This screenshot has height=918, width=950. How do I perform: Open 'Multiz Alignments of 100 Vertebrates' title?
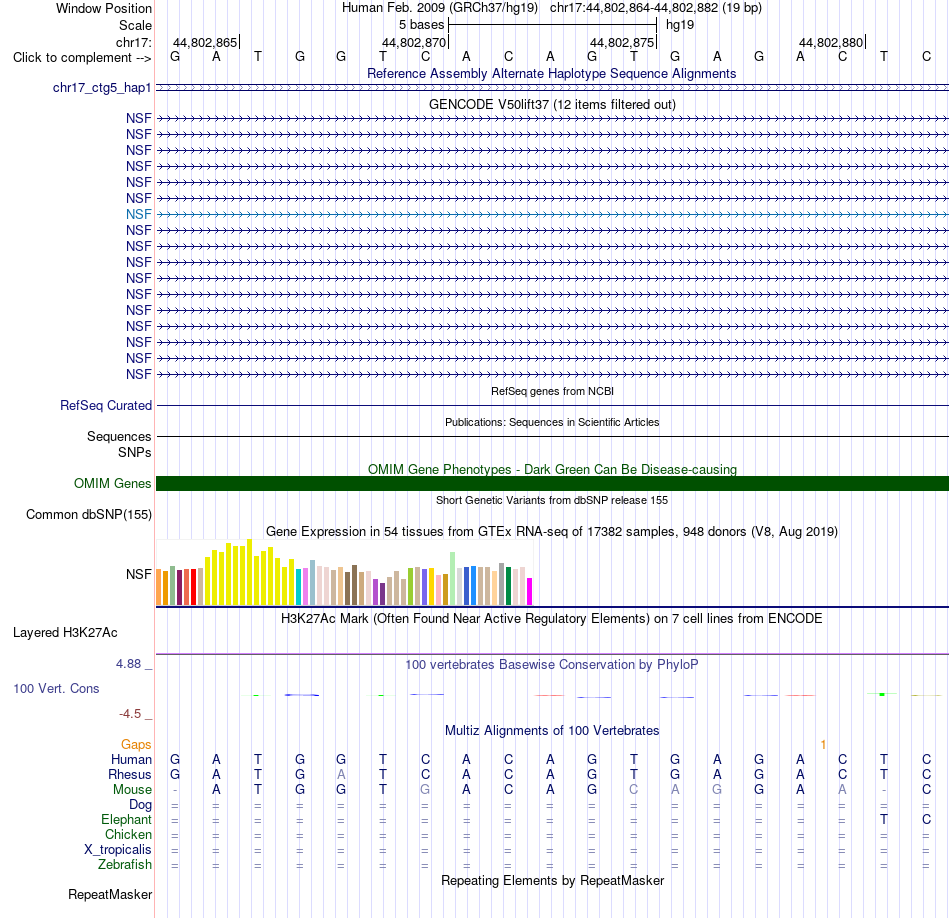[x=552, y=731]
